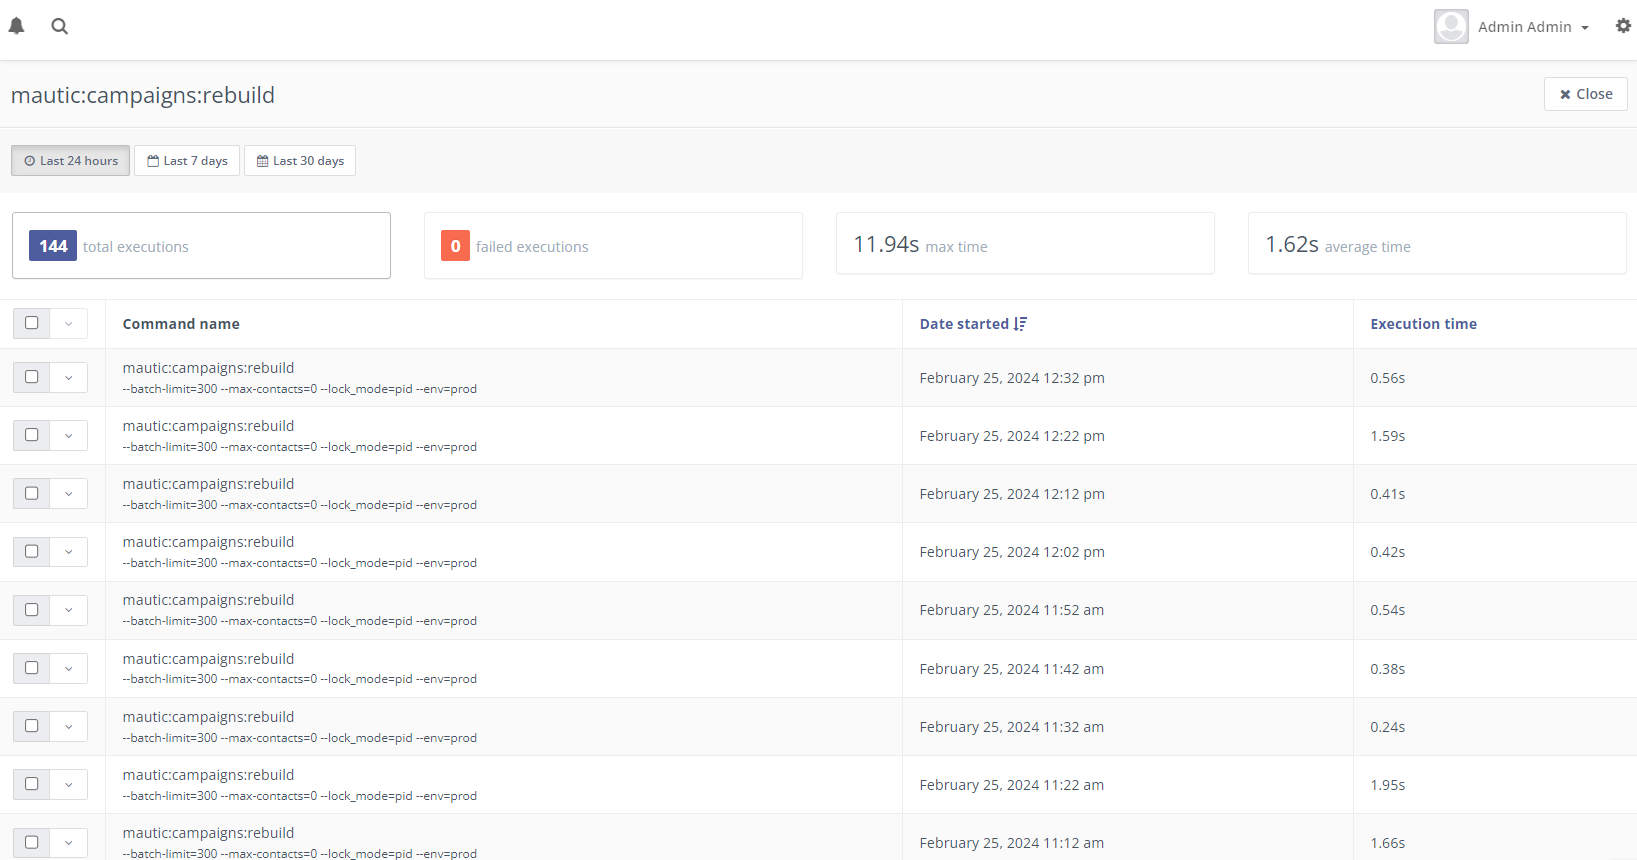This screenshot has height=860, width=1637.
Task: Open row actions dropdown for 11:42 am
Action: (69, 668)
